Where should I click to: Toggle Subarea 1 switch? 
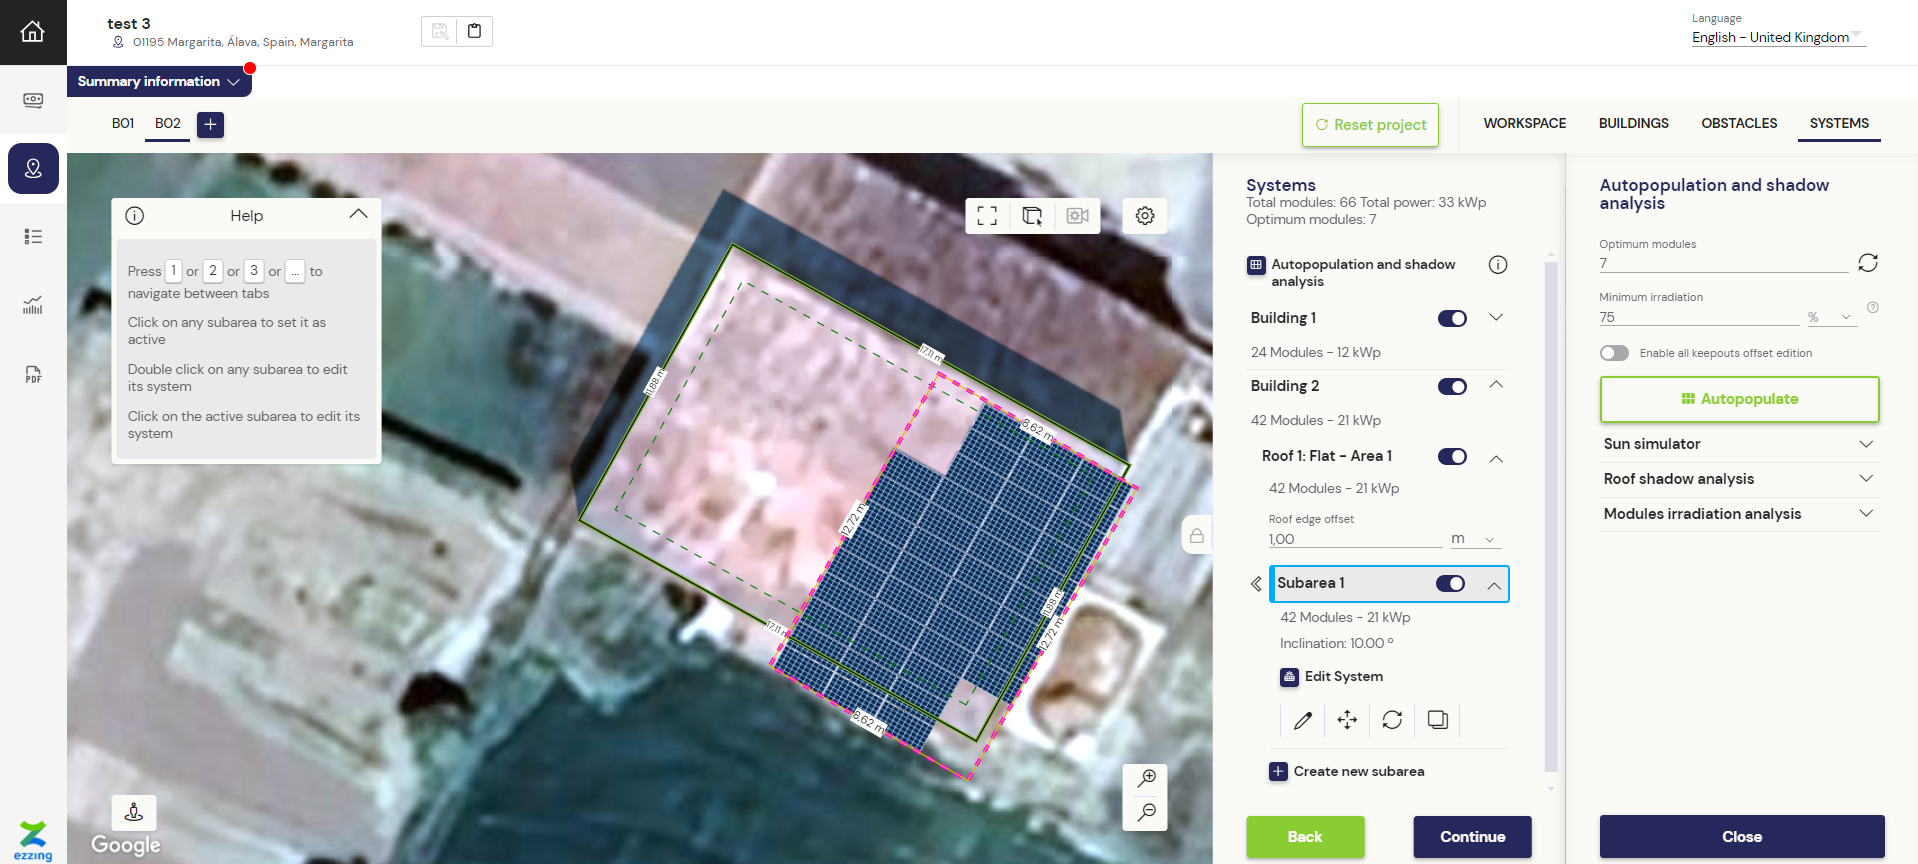click(x=1450, y=584)
